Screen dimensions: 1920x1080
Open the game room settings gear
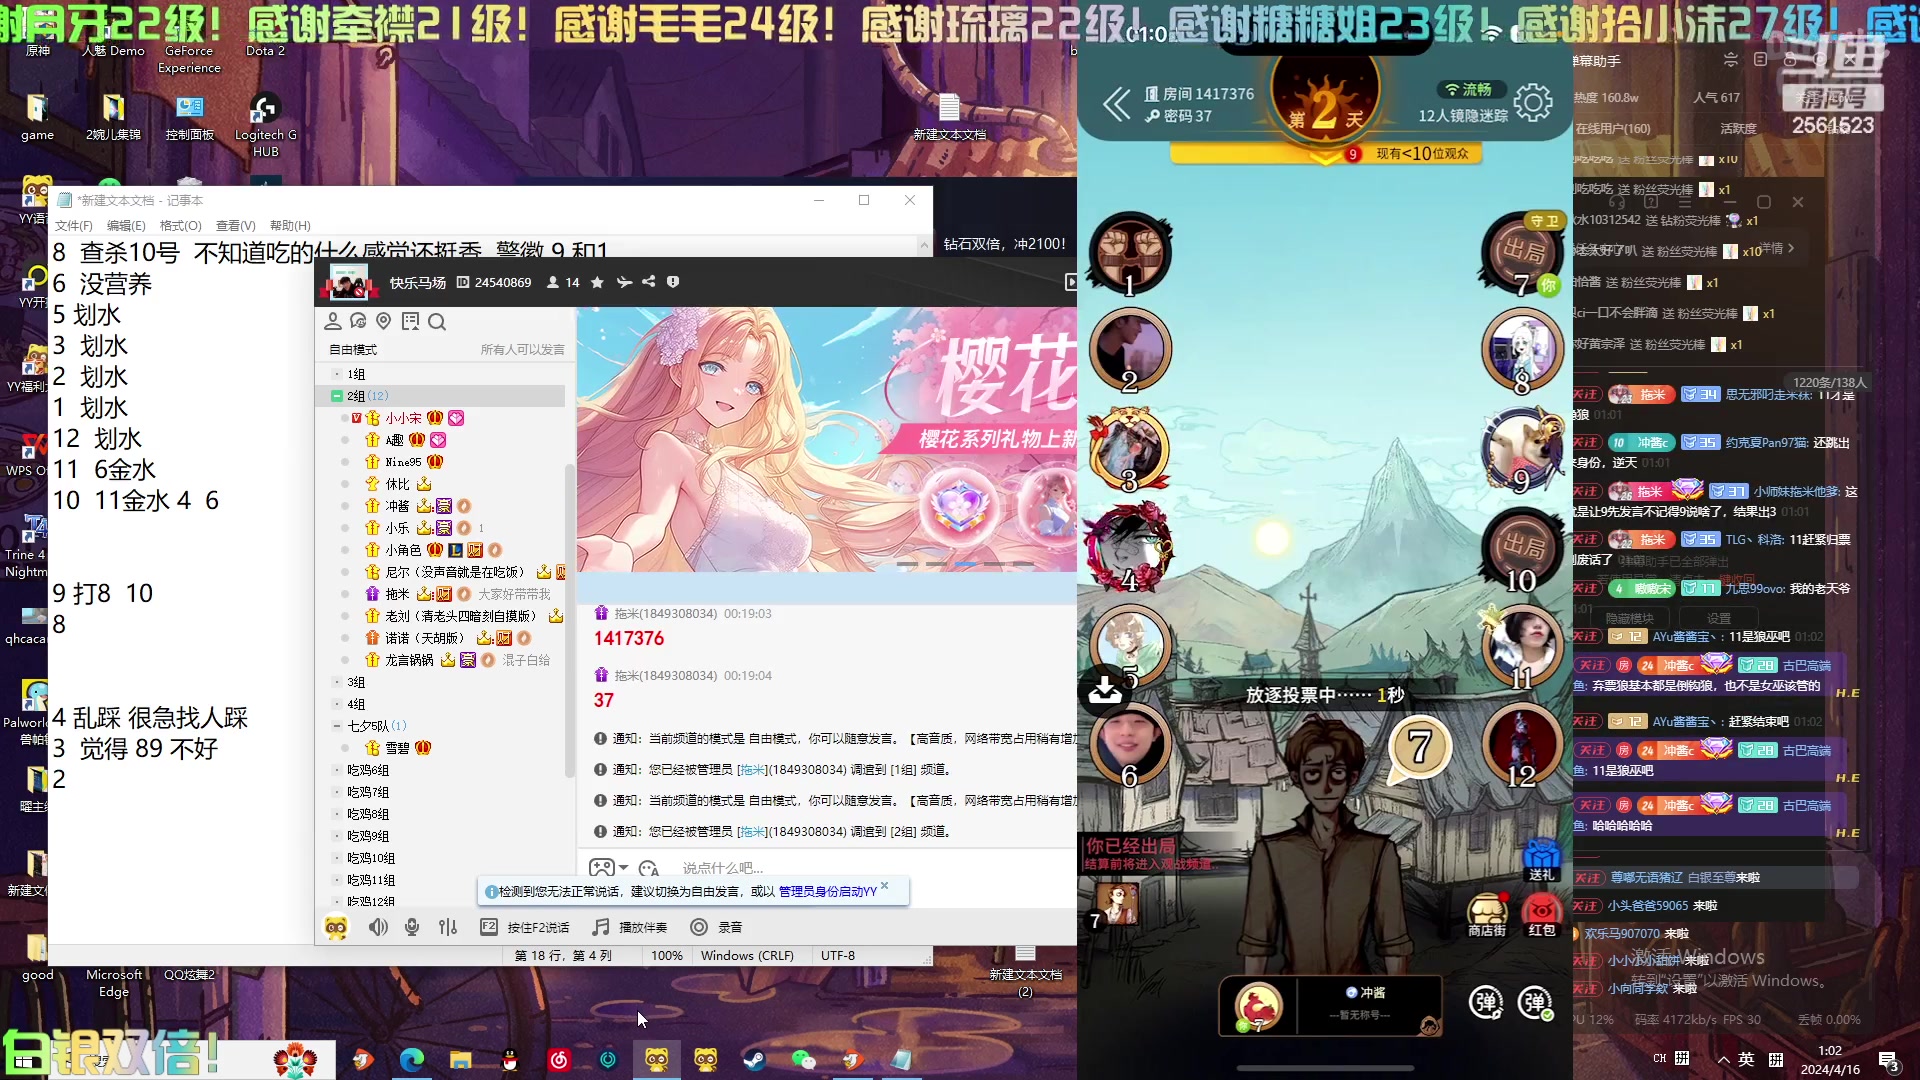click(x=1532, y=102)
